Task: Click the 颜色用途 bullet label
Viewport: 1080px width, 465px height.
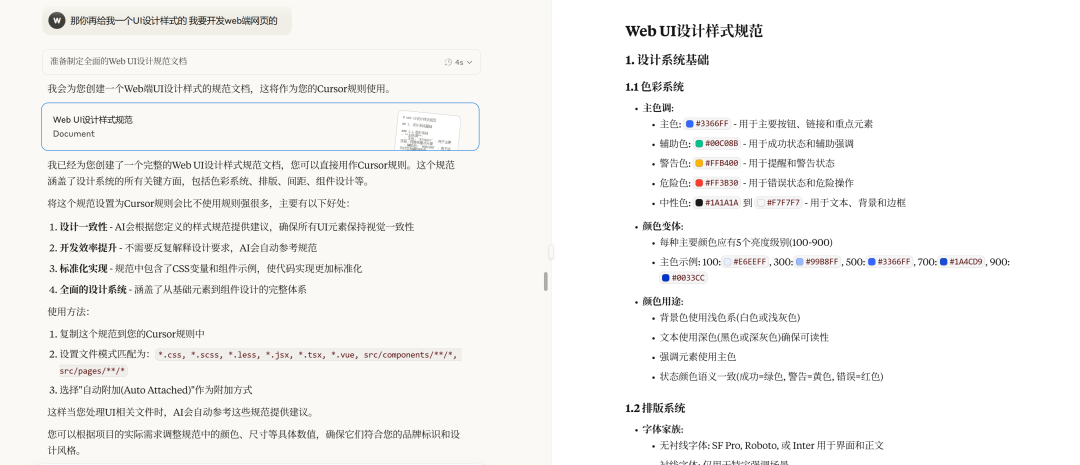Action: [663, 301]
